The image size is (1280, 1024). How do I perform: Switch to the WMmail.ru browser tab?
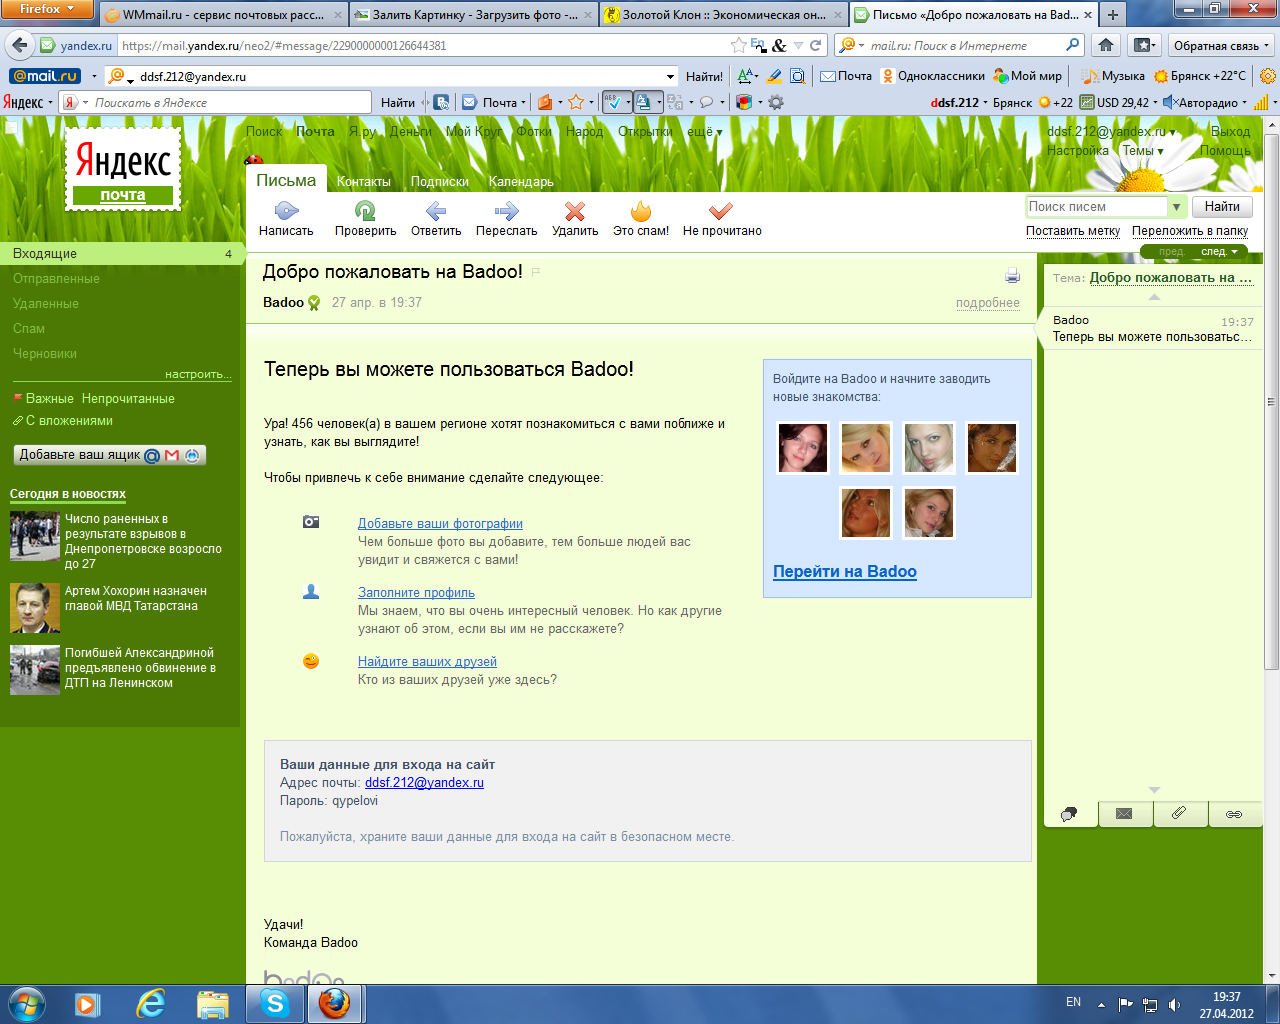coord(223,15)
